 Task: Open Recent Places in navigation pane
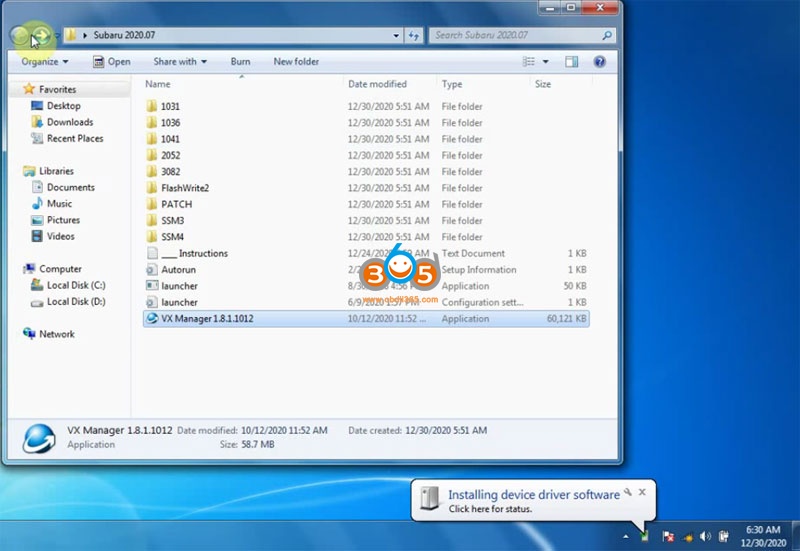coord(67,138)
